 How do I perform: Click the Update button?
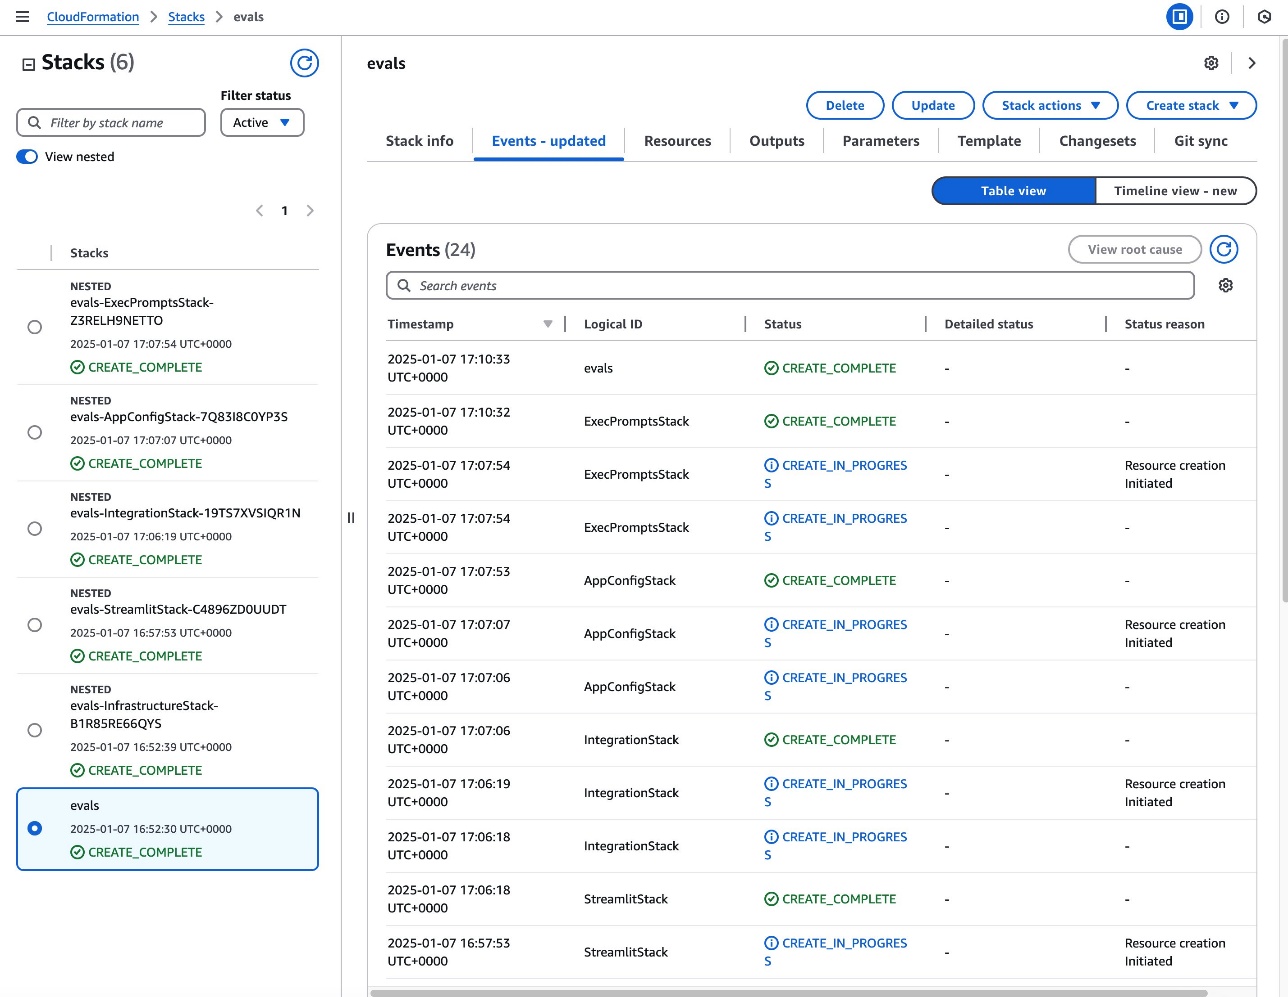[933, 105]
